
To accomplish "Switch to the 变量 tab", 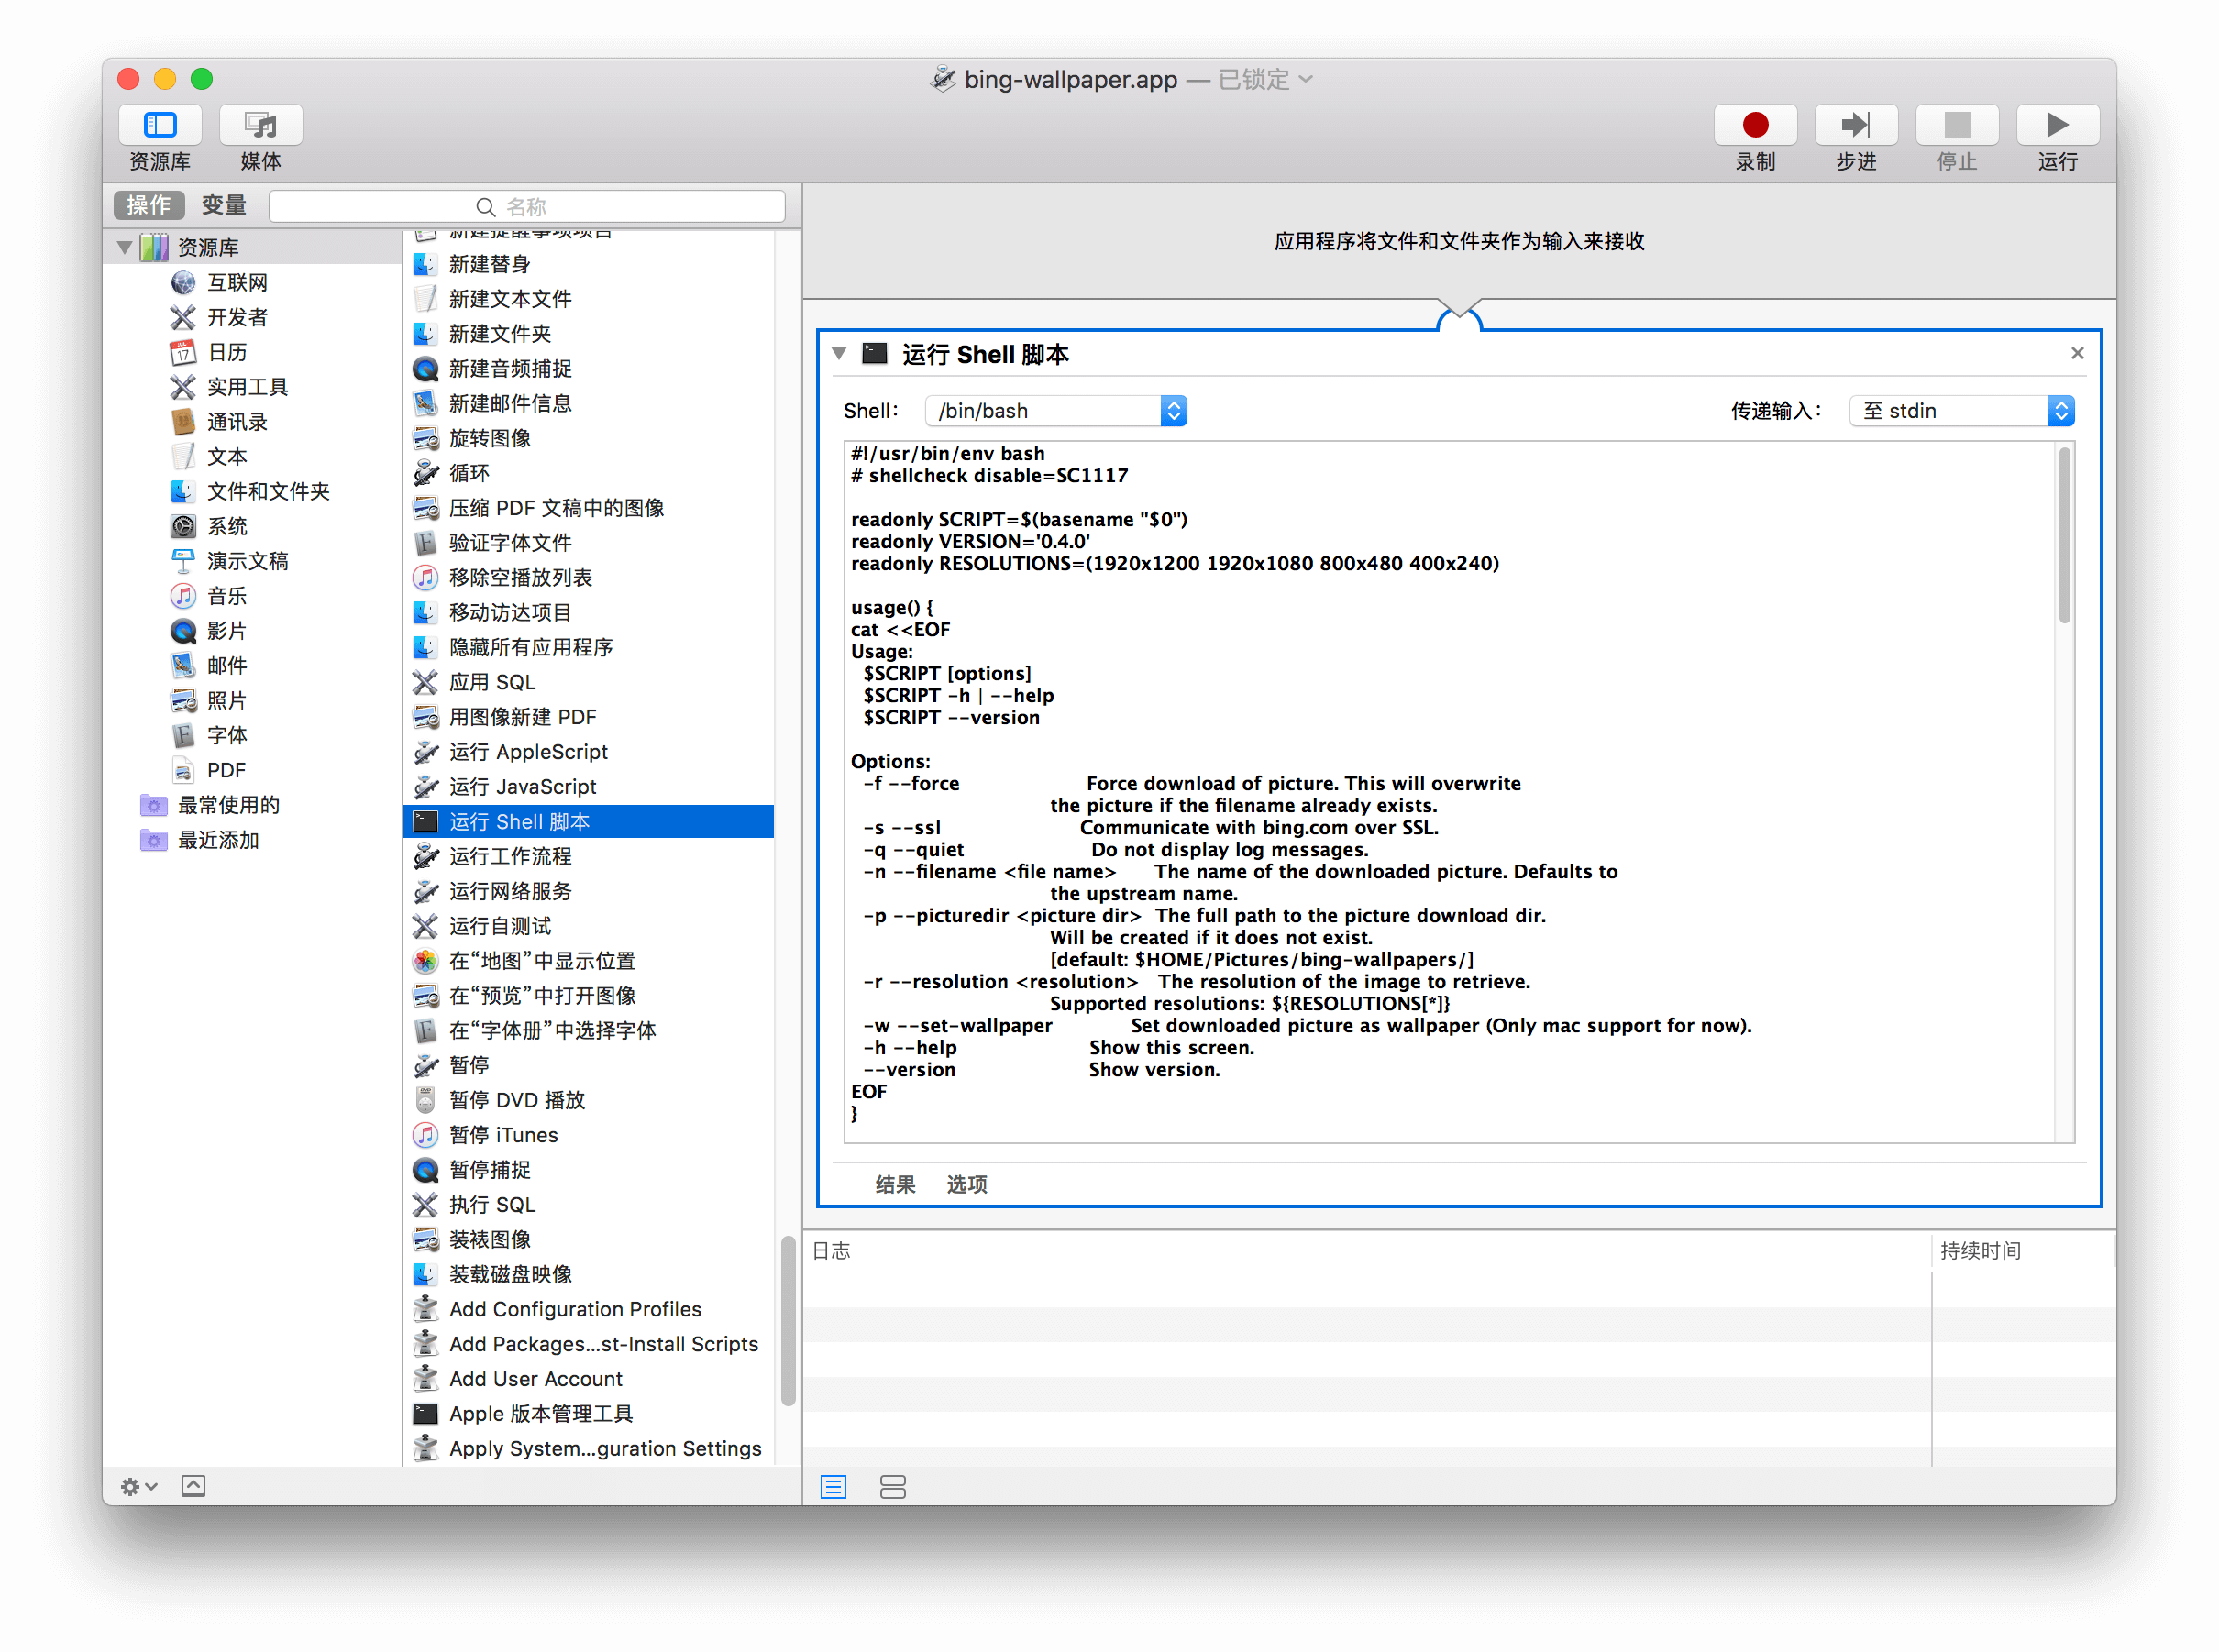I will 224,205.
